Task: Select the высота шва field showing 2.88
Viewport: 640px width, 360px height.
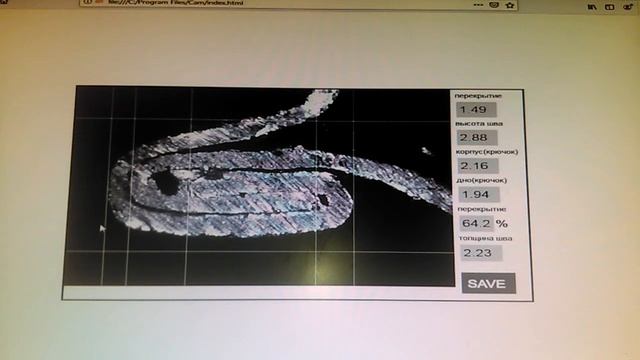Action: coord(477,138)
